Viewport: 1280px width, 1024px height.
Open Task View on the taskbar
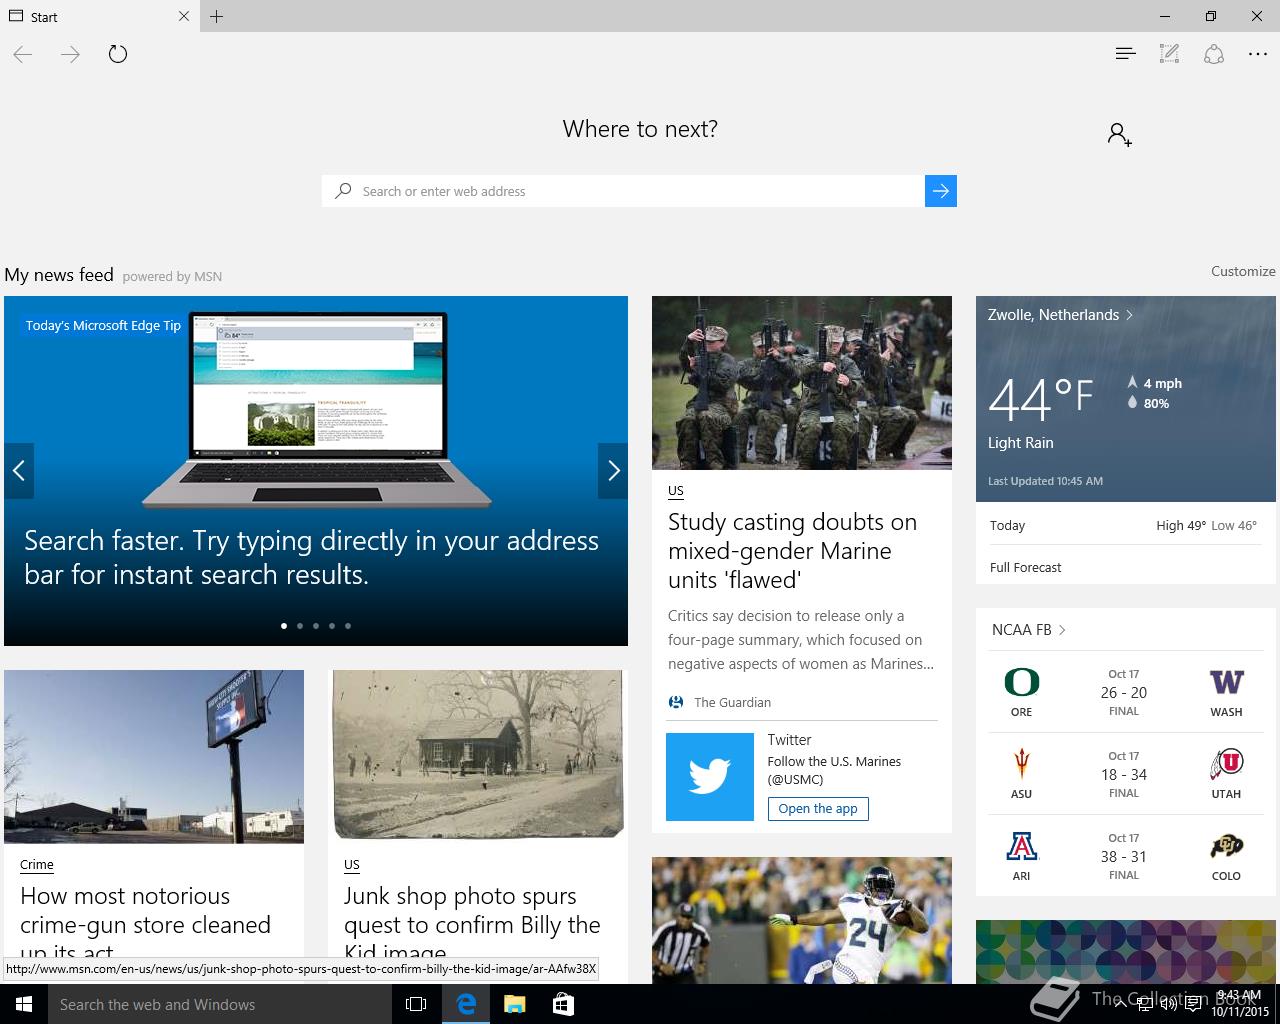tap(416, 1004)
